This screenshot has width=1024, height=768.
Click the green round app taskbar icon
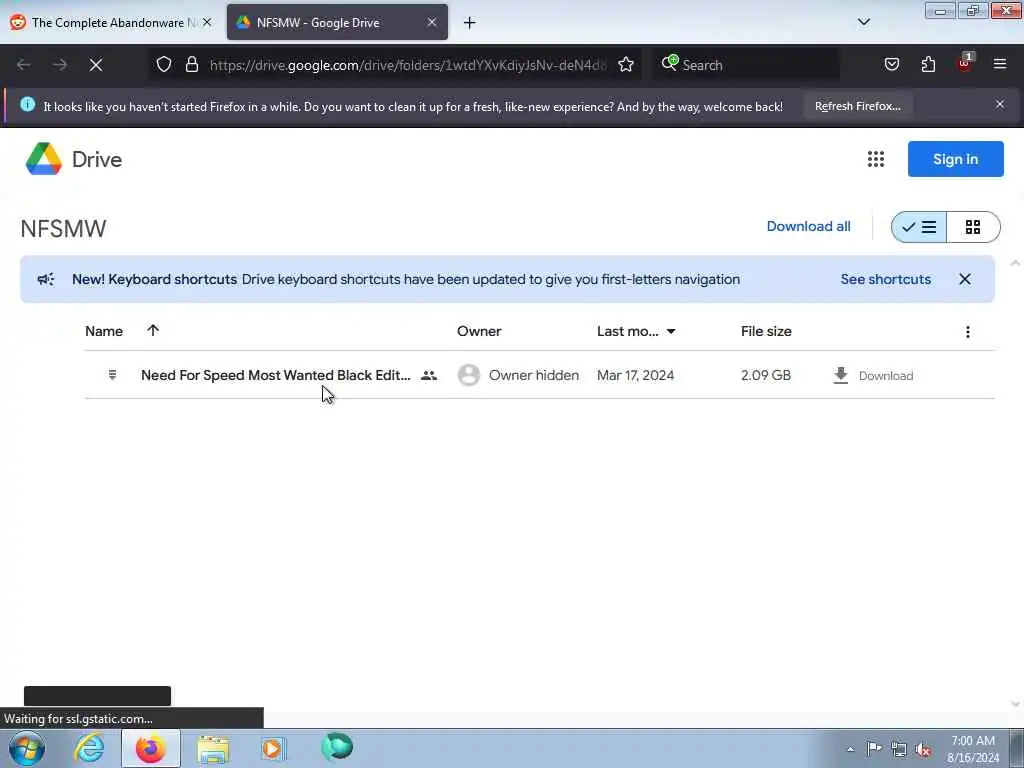click(337, 747)
